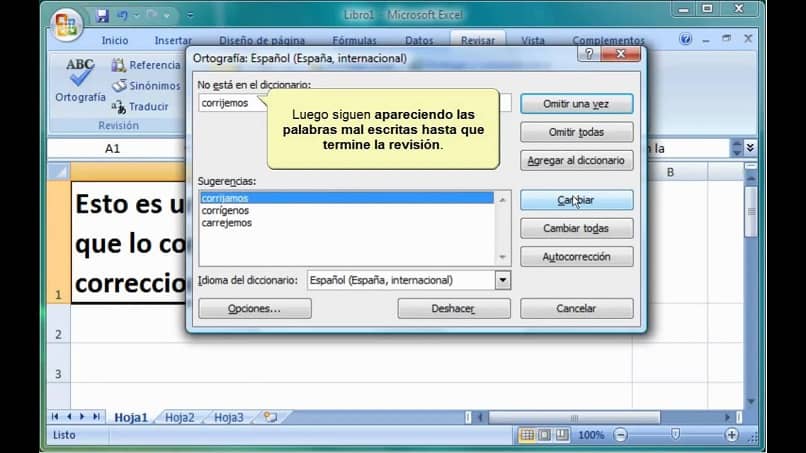806x453 pixels.
Task: Go to last sheet navigation arrow
Action: pyautogui.click(x=96, y=416)
